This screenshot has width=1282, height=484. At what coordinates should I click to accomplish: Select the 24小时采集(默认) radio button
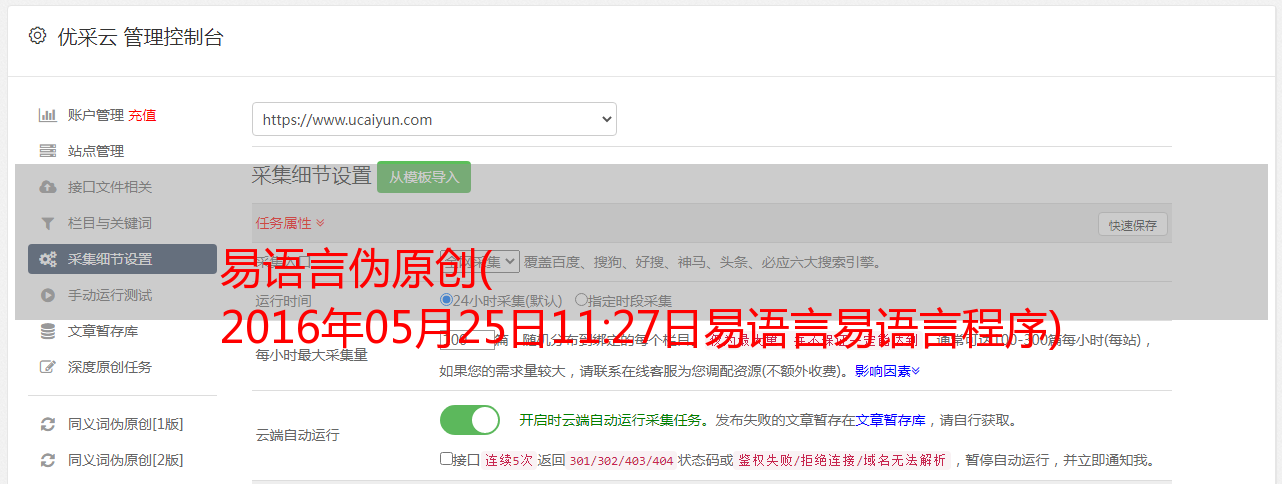click(446, 300)
